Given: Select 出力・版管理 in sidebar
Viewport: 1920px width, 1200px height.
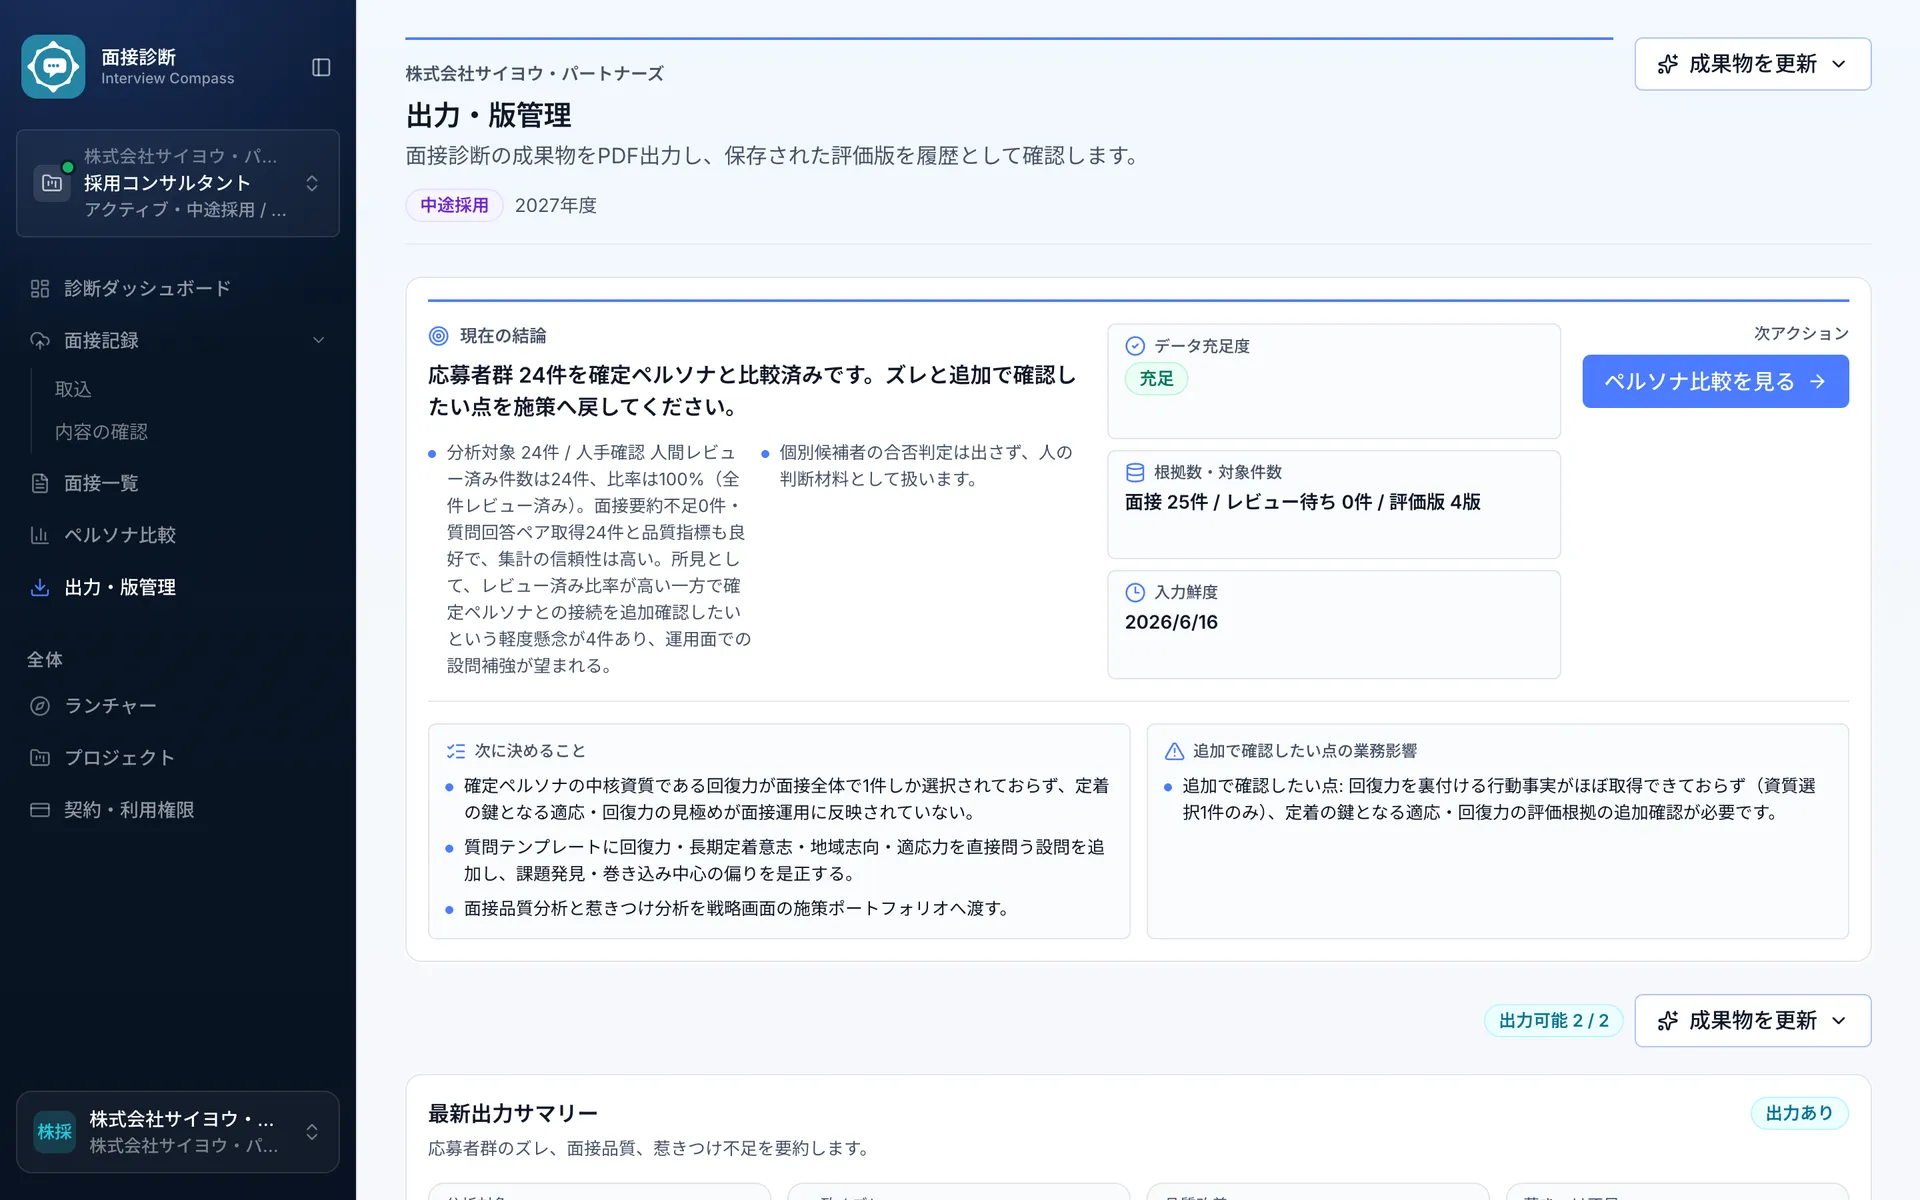Looking at the screenshot, I should click(178, 587).
